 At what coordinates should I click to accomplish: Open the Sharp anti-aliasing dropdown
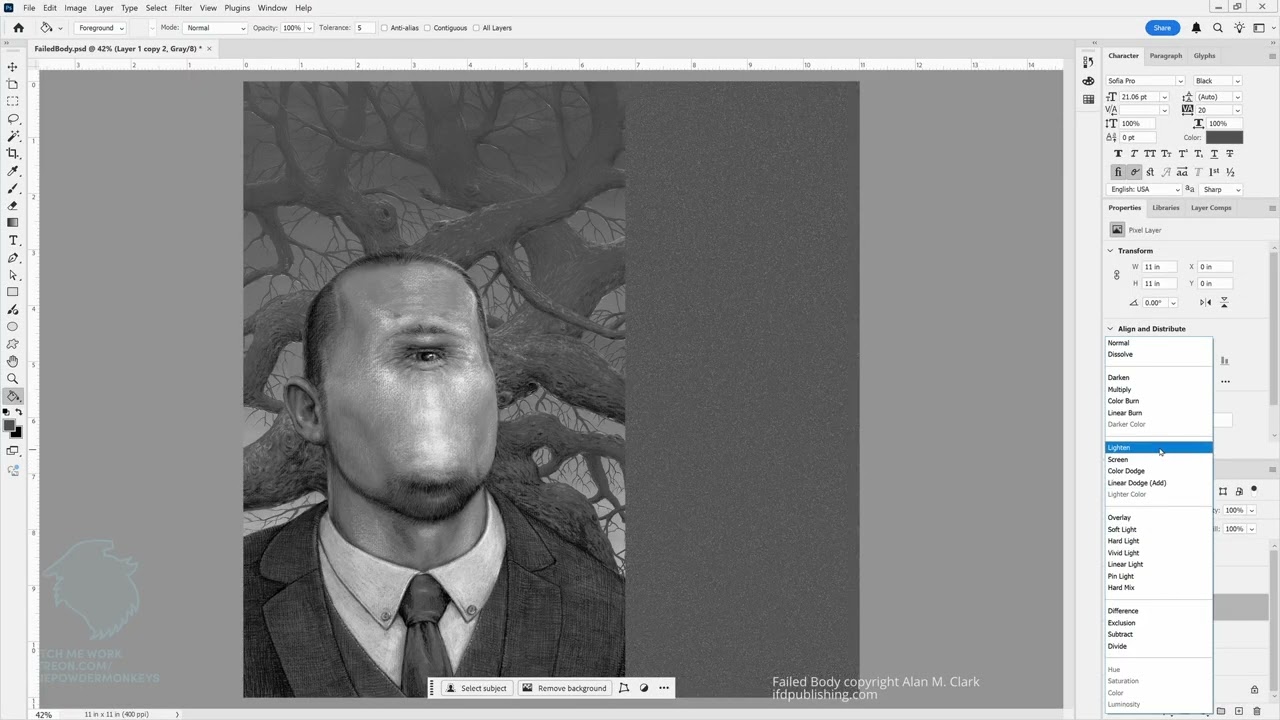[1222, 189]
